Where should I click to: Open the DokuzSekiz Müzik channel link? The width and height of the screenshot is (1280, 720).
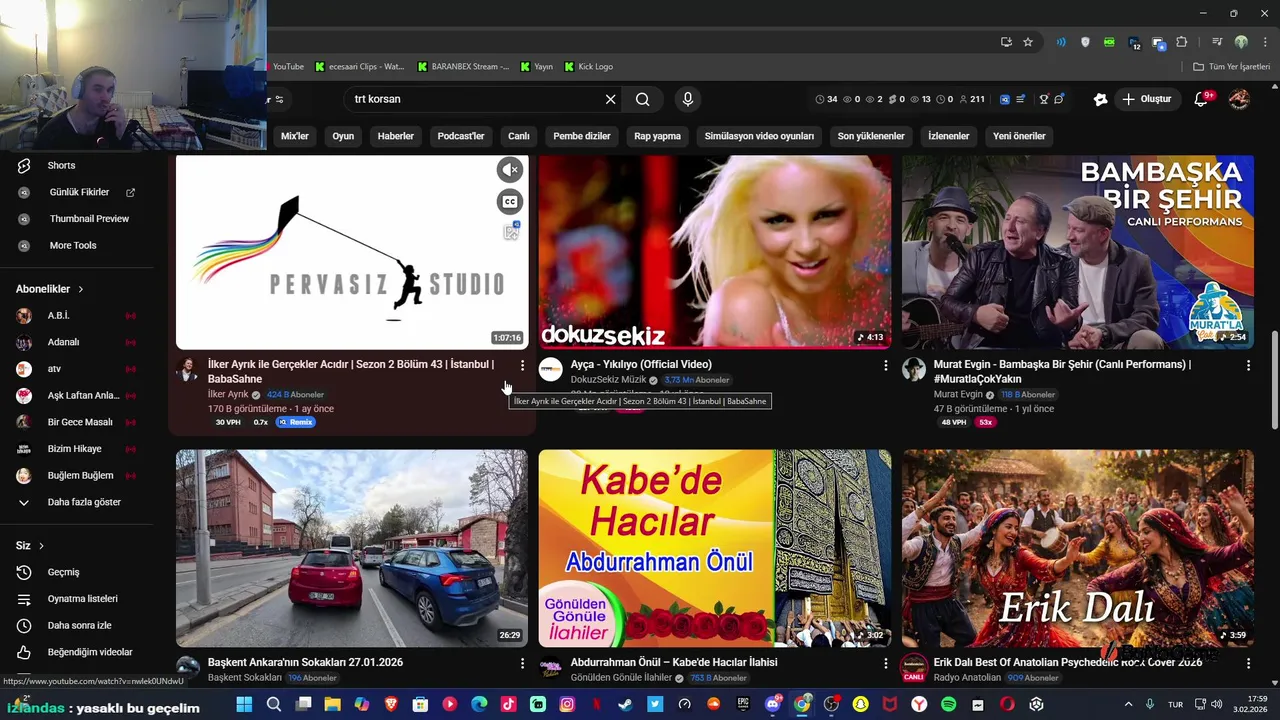click(x=608, y=380)
